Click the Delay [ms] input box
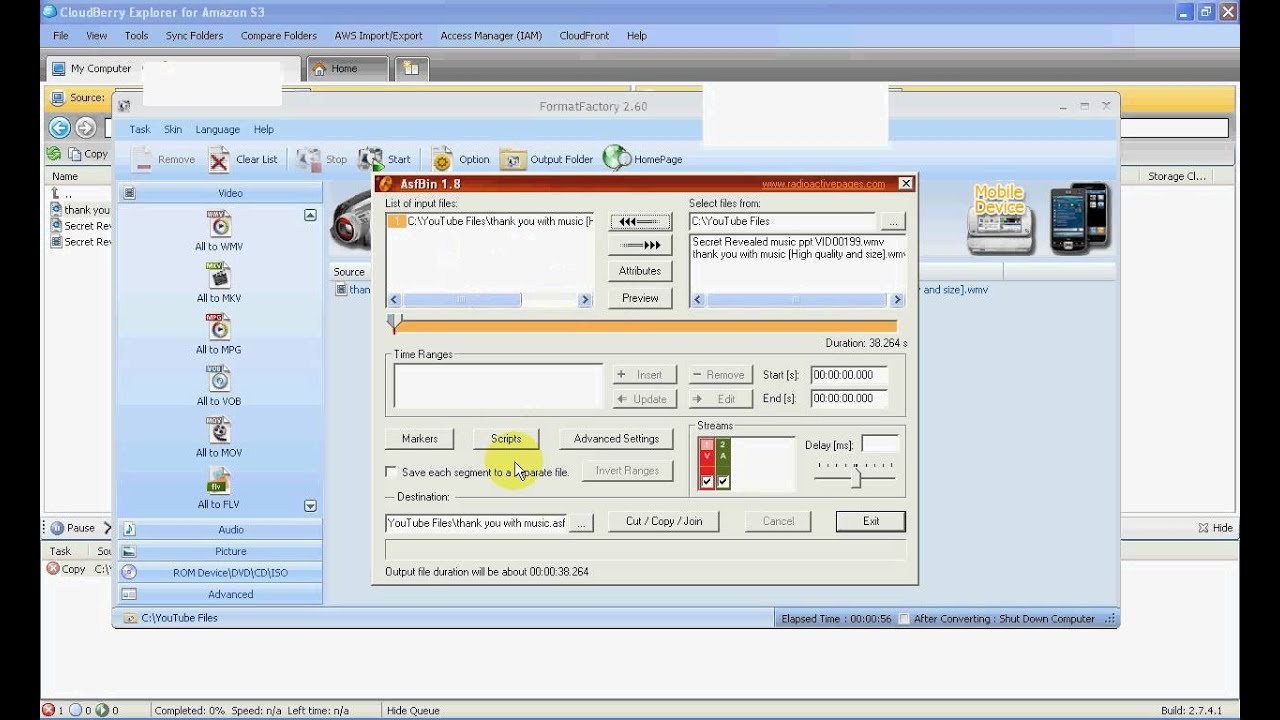Screen dimensions: 1280x720 (880, 444)
